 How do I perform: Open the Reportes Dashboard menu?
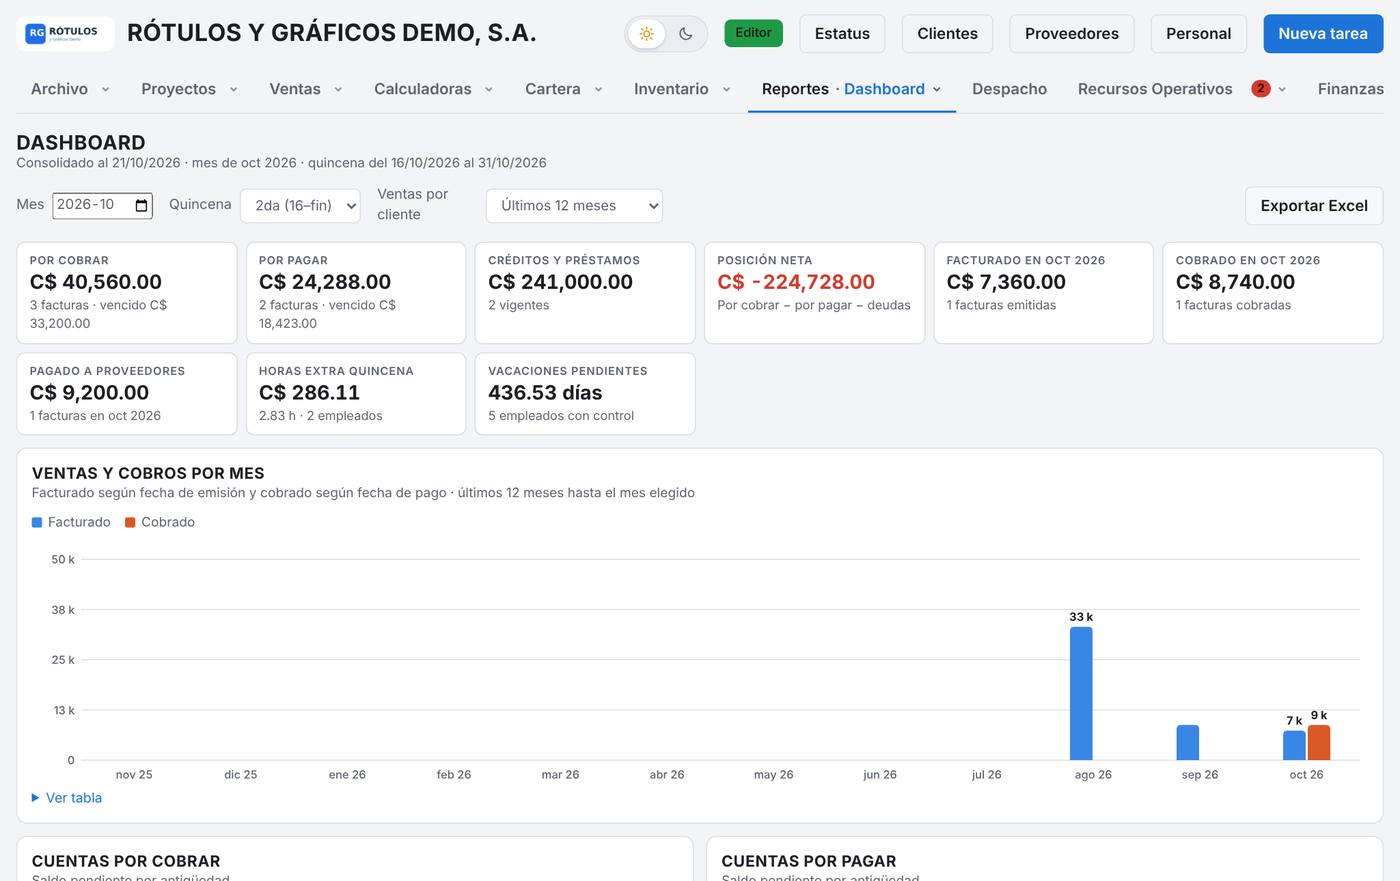tap(851, 89)
